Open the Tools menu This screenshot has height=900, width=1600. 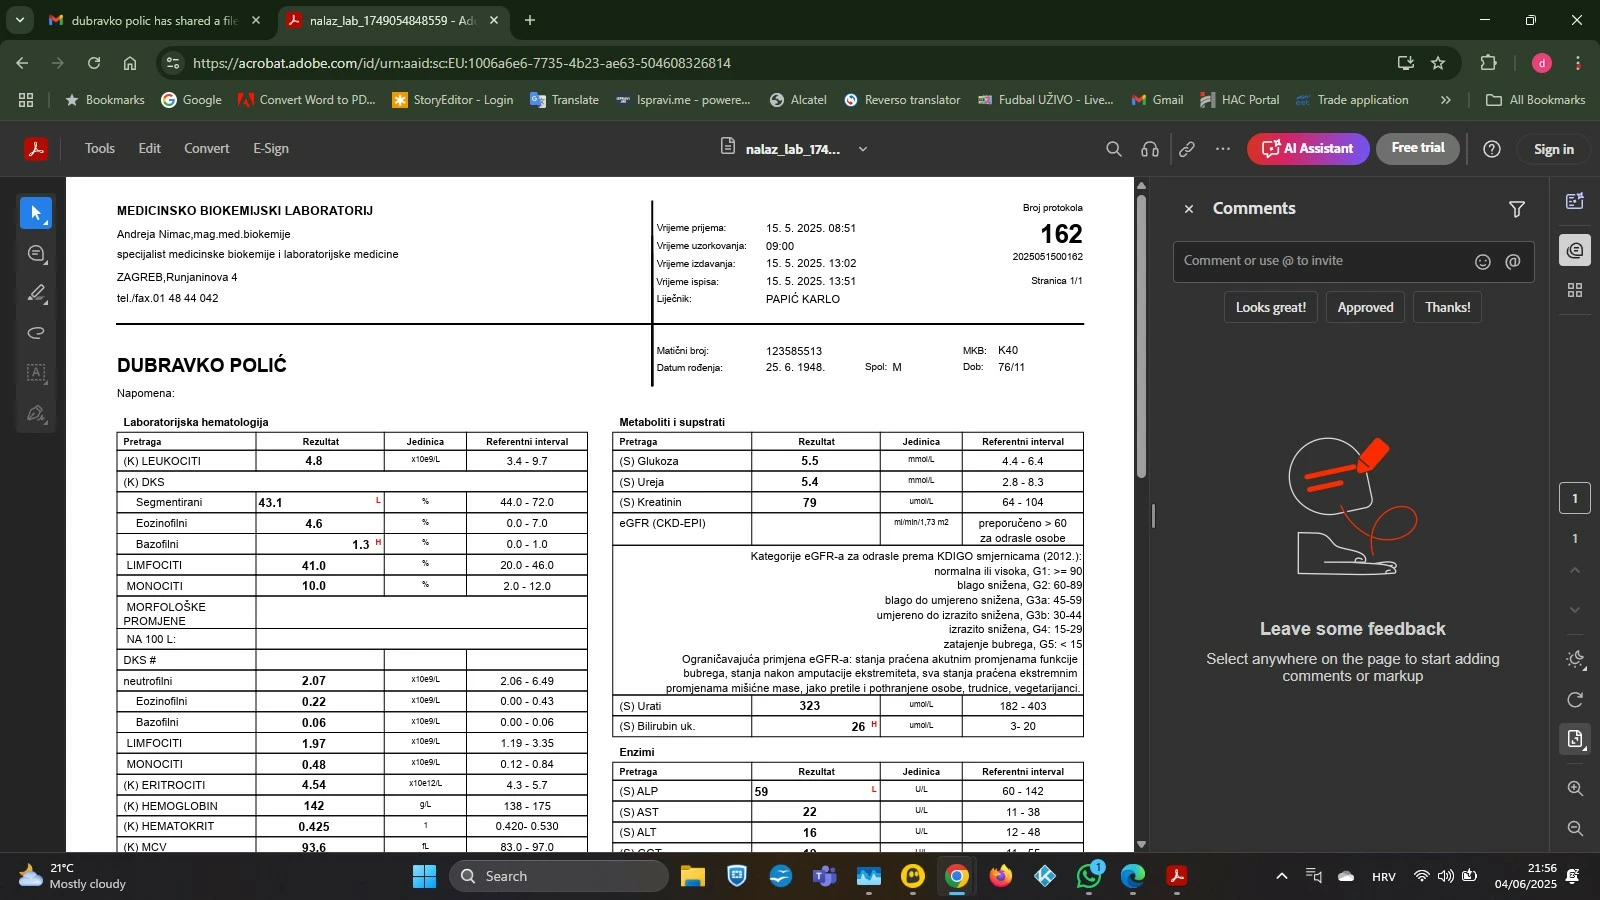tap(100, 149)
